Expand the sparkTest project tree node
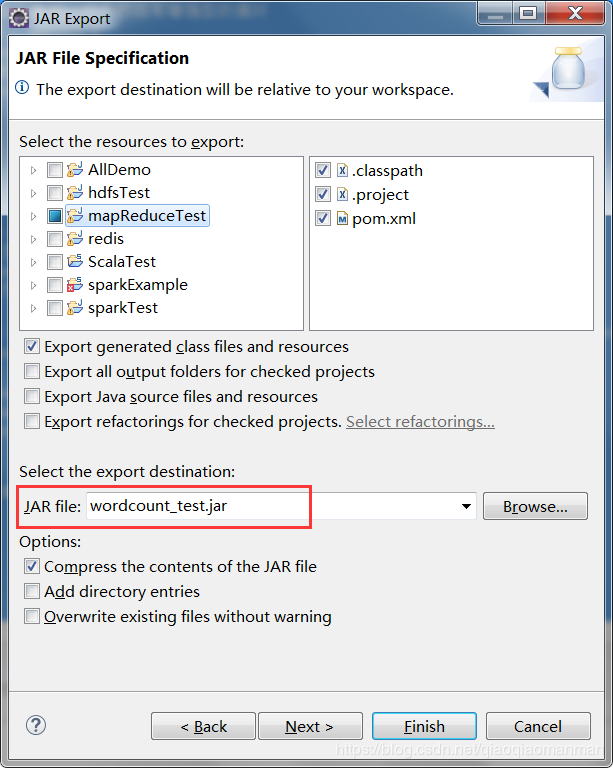 [x=33, y=308]
